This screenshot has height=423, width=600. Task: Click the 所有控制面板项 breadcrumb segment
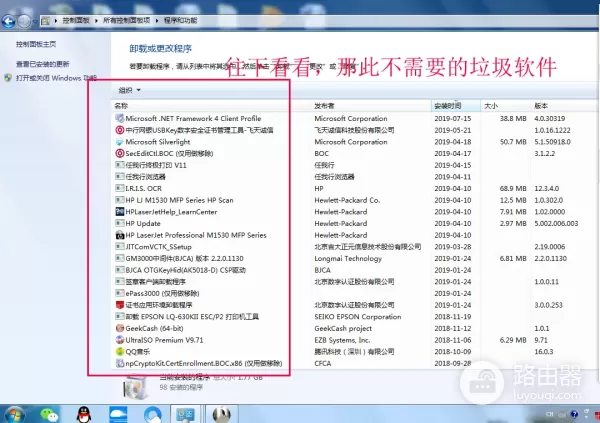(126, 20)
